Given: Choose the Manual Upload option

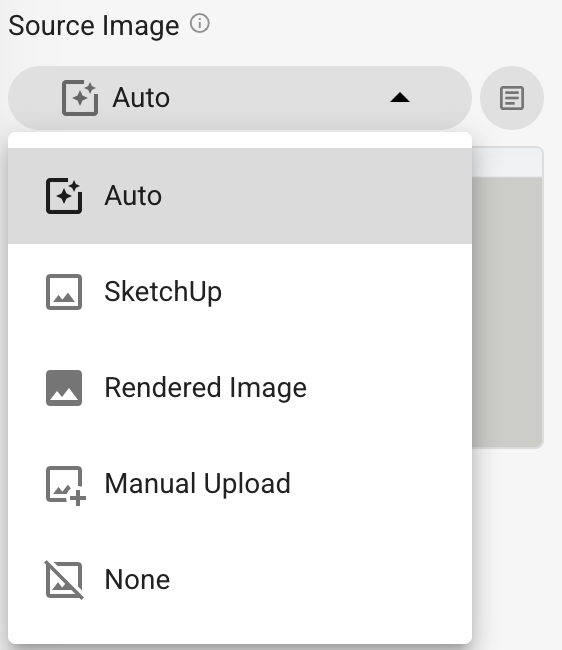Looking at the screenshot, I should point(240,484).
